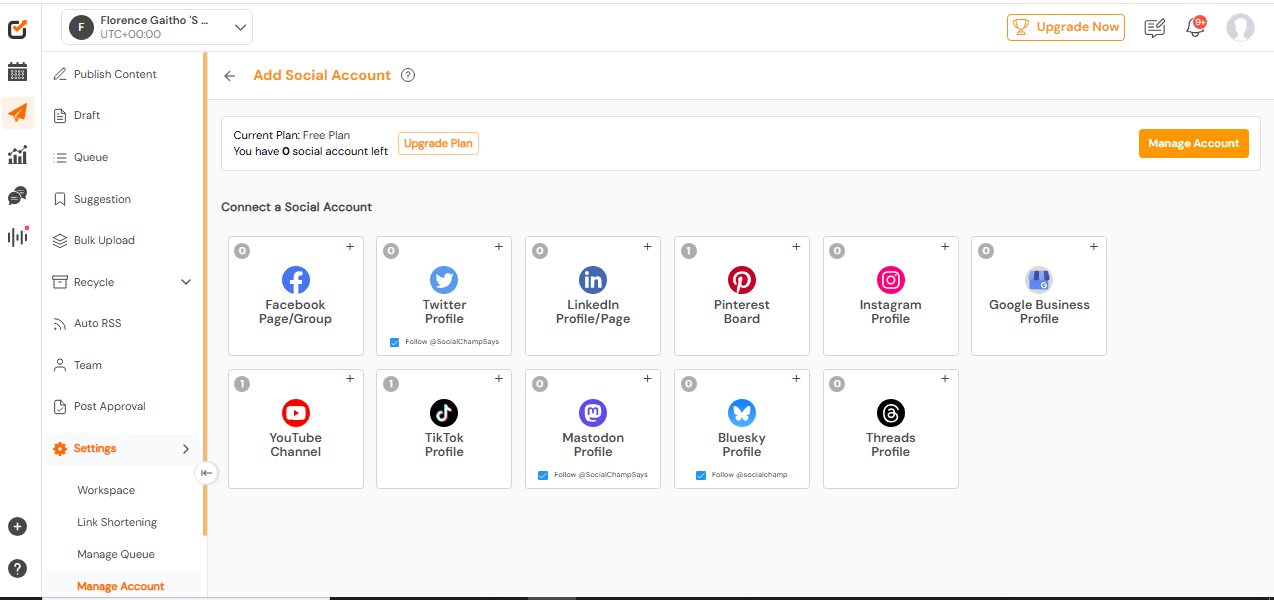The width and height of the screenshot is (1274, 600).
Task: Click the Google Business store icon
Action: click(1039, 280)
